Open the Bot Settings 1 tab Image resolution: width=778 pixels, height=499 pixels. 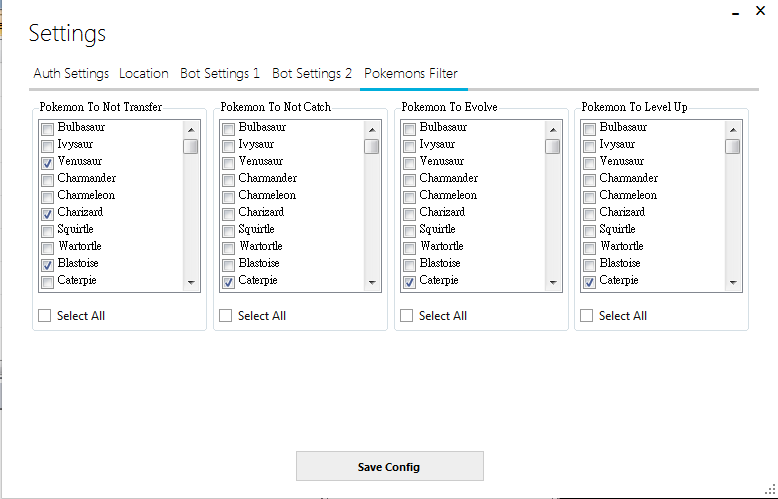220,73
